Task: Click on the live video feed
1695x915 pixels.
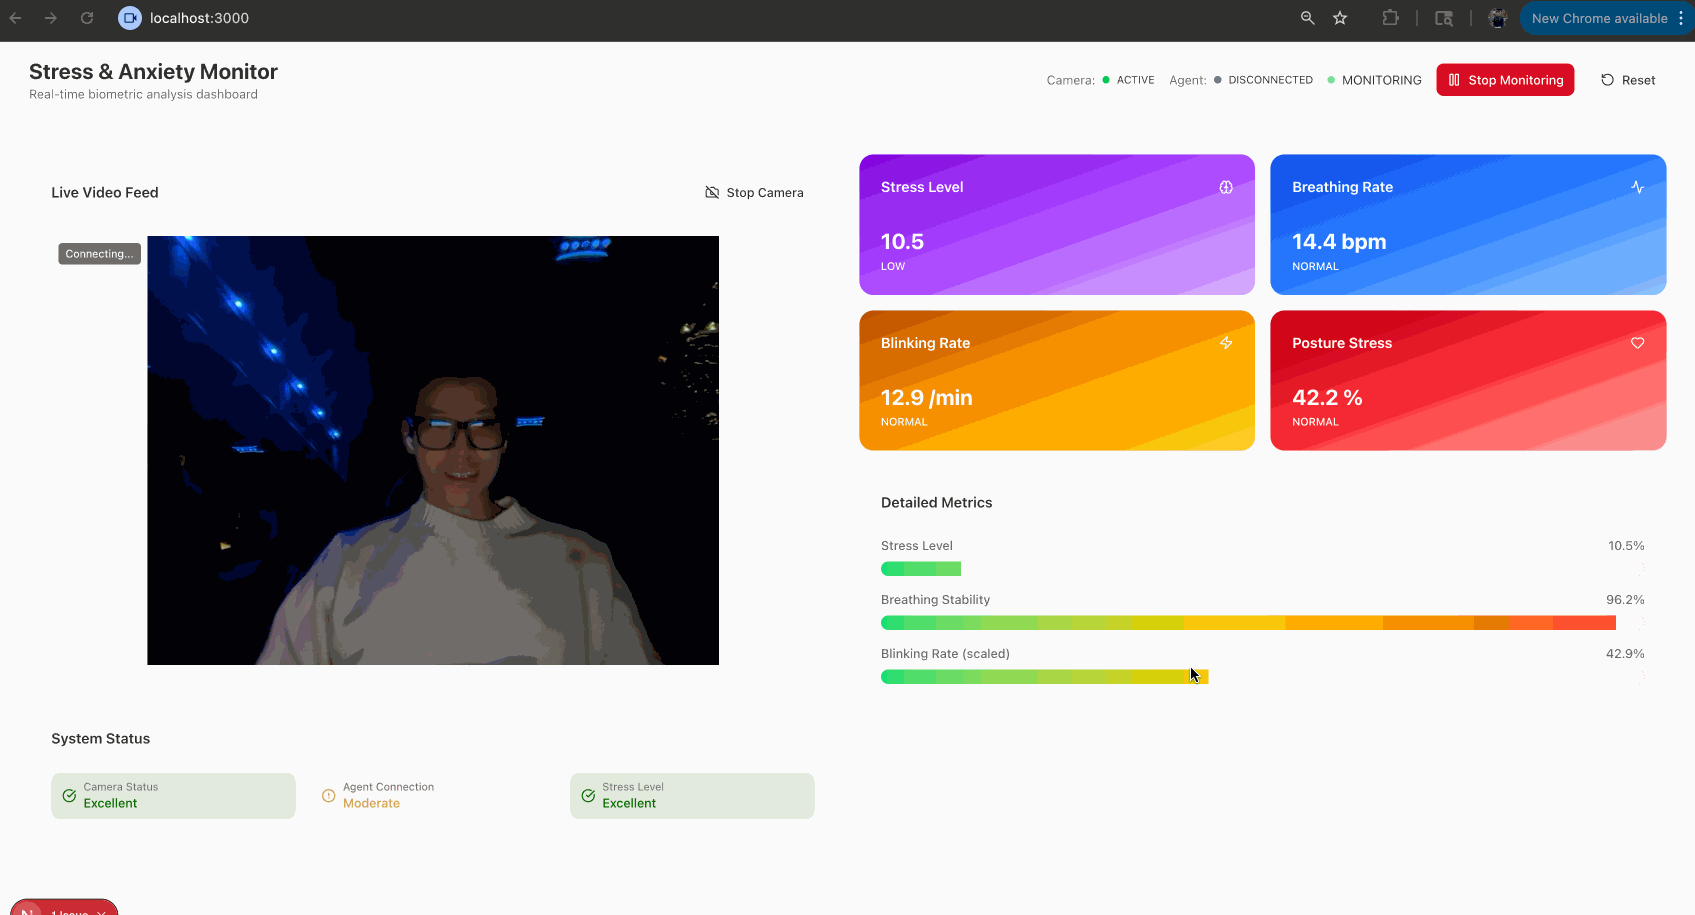Action: (x=432, y=450)
